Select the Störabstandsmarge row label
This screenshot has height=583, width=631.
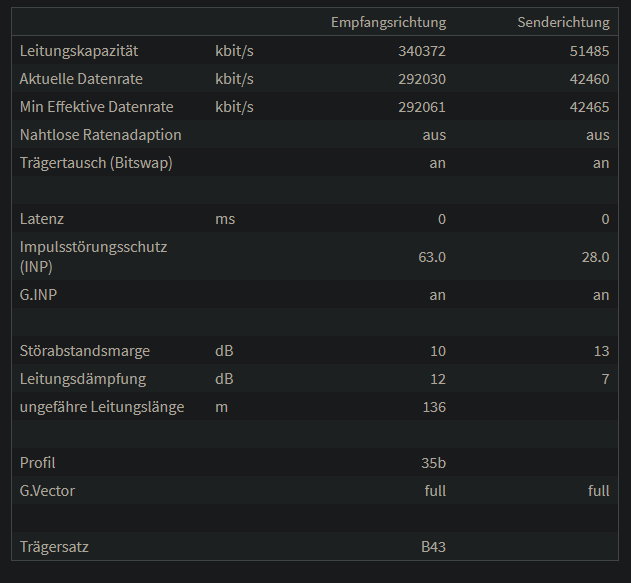pyautogui.click(x=85, y=351)
